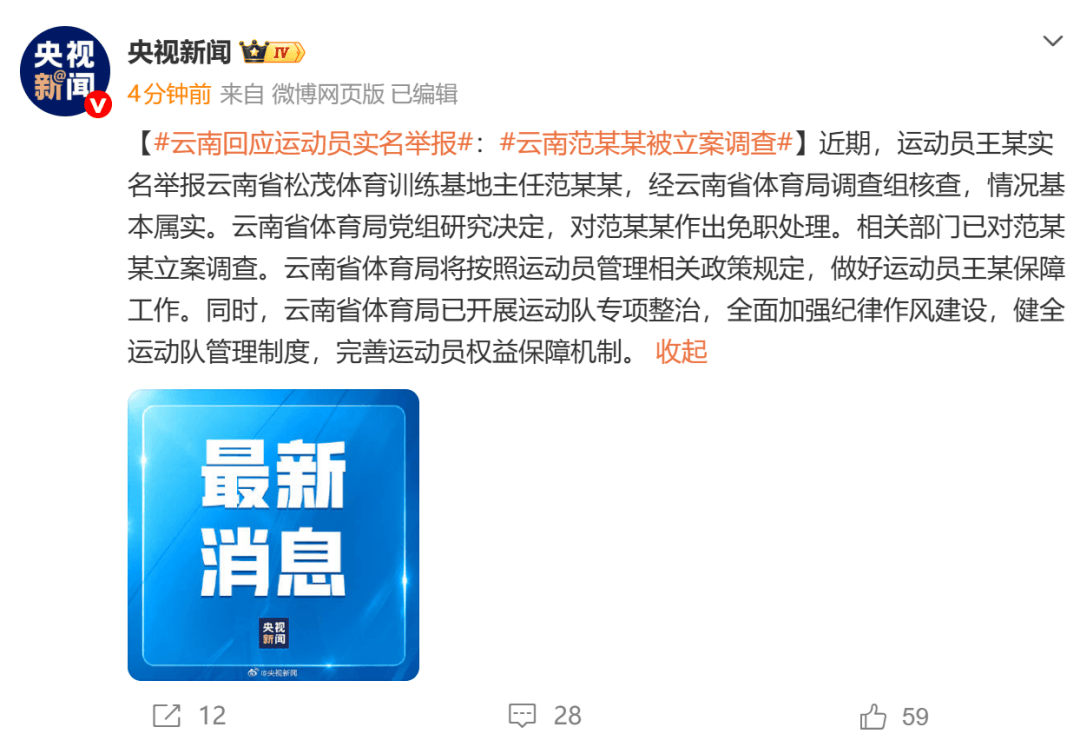Open the 最新消息 image thumbnail

click(x=273, y=535)
